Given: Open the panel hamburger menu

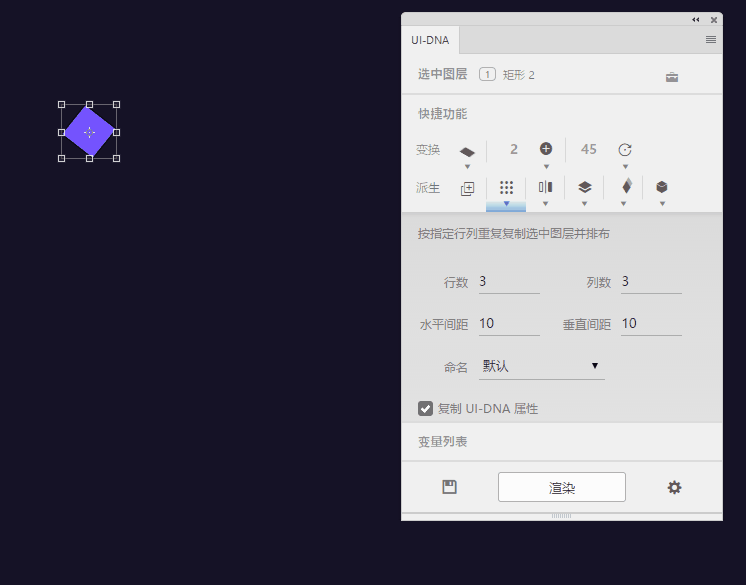Looking at the screenshot, I should coord(711,39).
